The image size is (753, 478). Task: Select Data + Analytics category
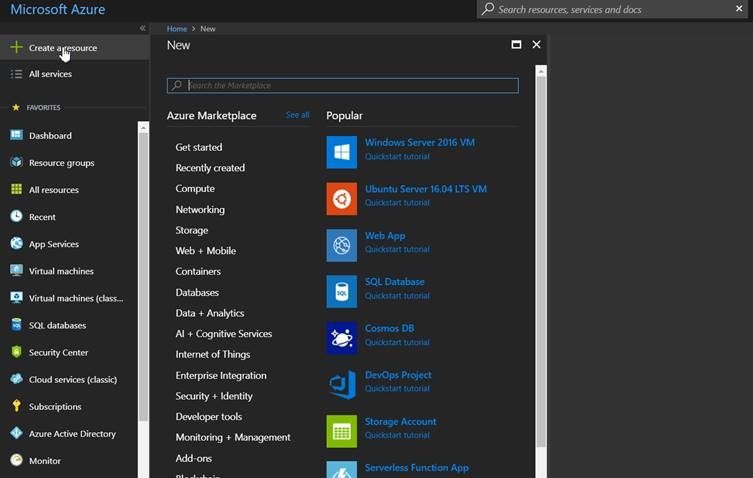click(x=210, y=313)
